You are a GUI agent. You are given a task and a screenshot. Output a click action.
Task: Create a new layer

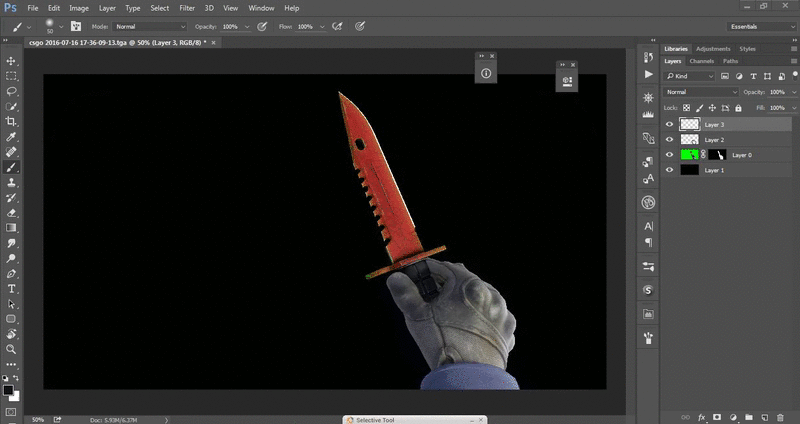click(x=764, y=417)
